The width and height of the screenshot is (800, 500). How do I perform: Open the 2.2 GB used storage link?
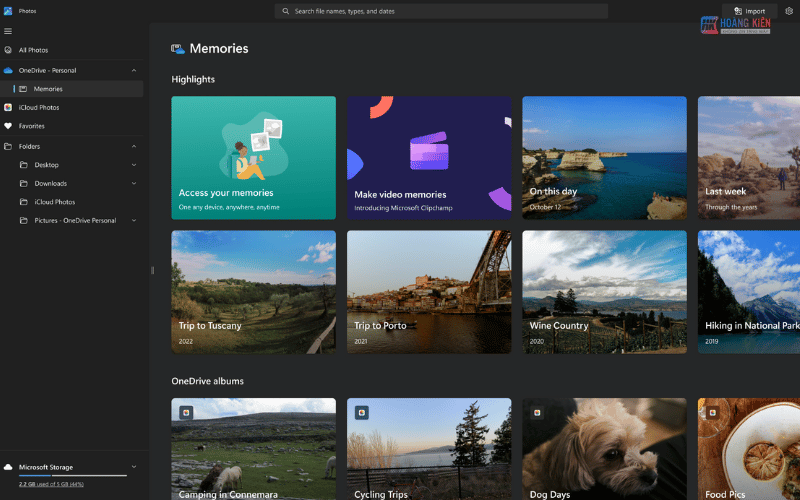point(51,484)
